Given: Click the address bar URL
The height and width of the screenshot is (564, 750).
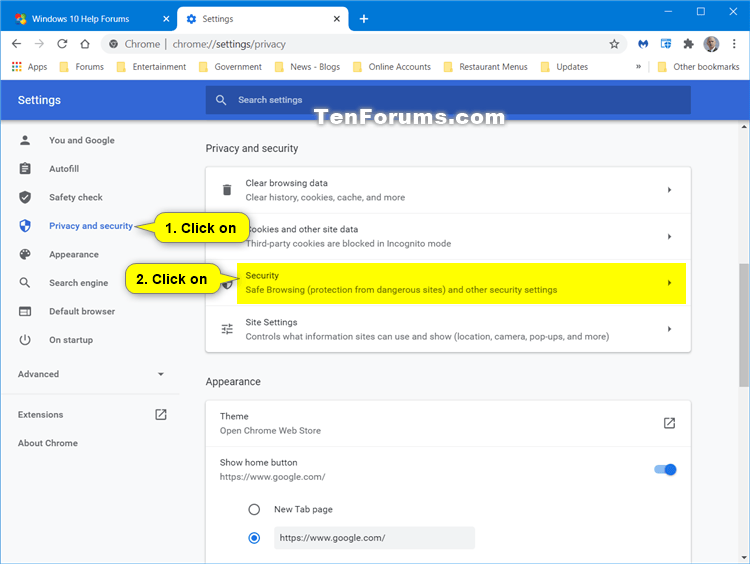Looking at the screenshot, I should coord(229,44).
